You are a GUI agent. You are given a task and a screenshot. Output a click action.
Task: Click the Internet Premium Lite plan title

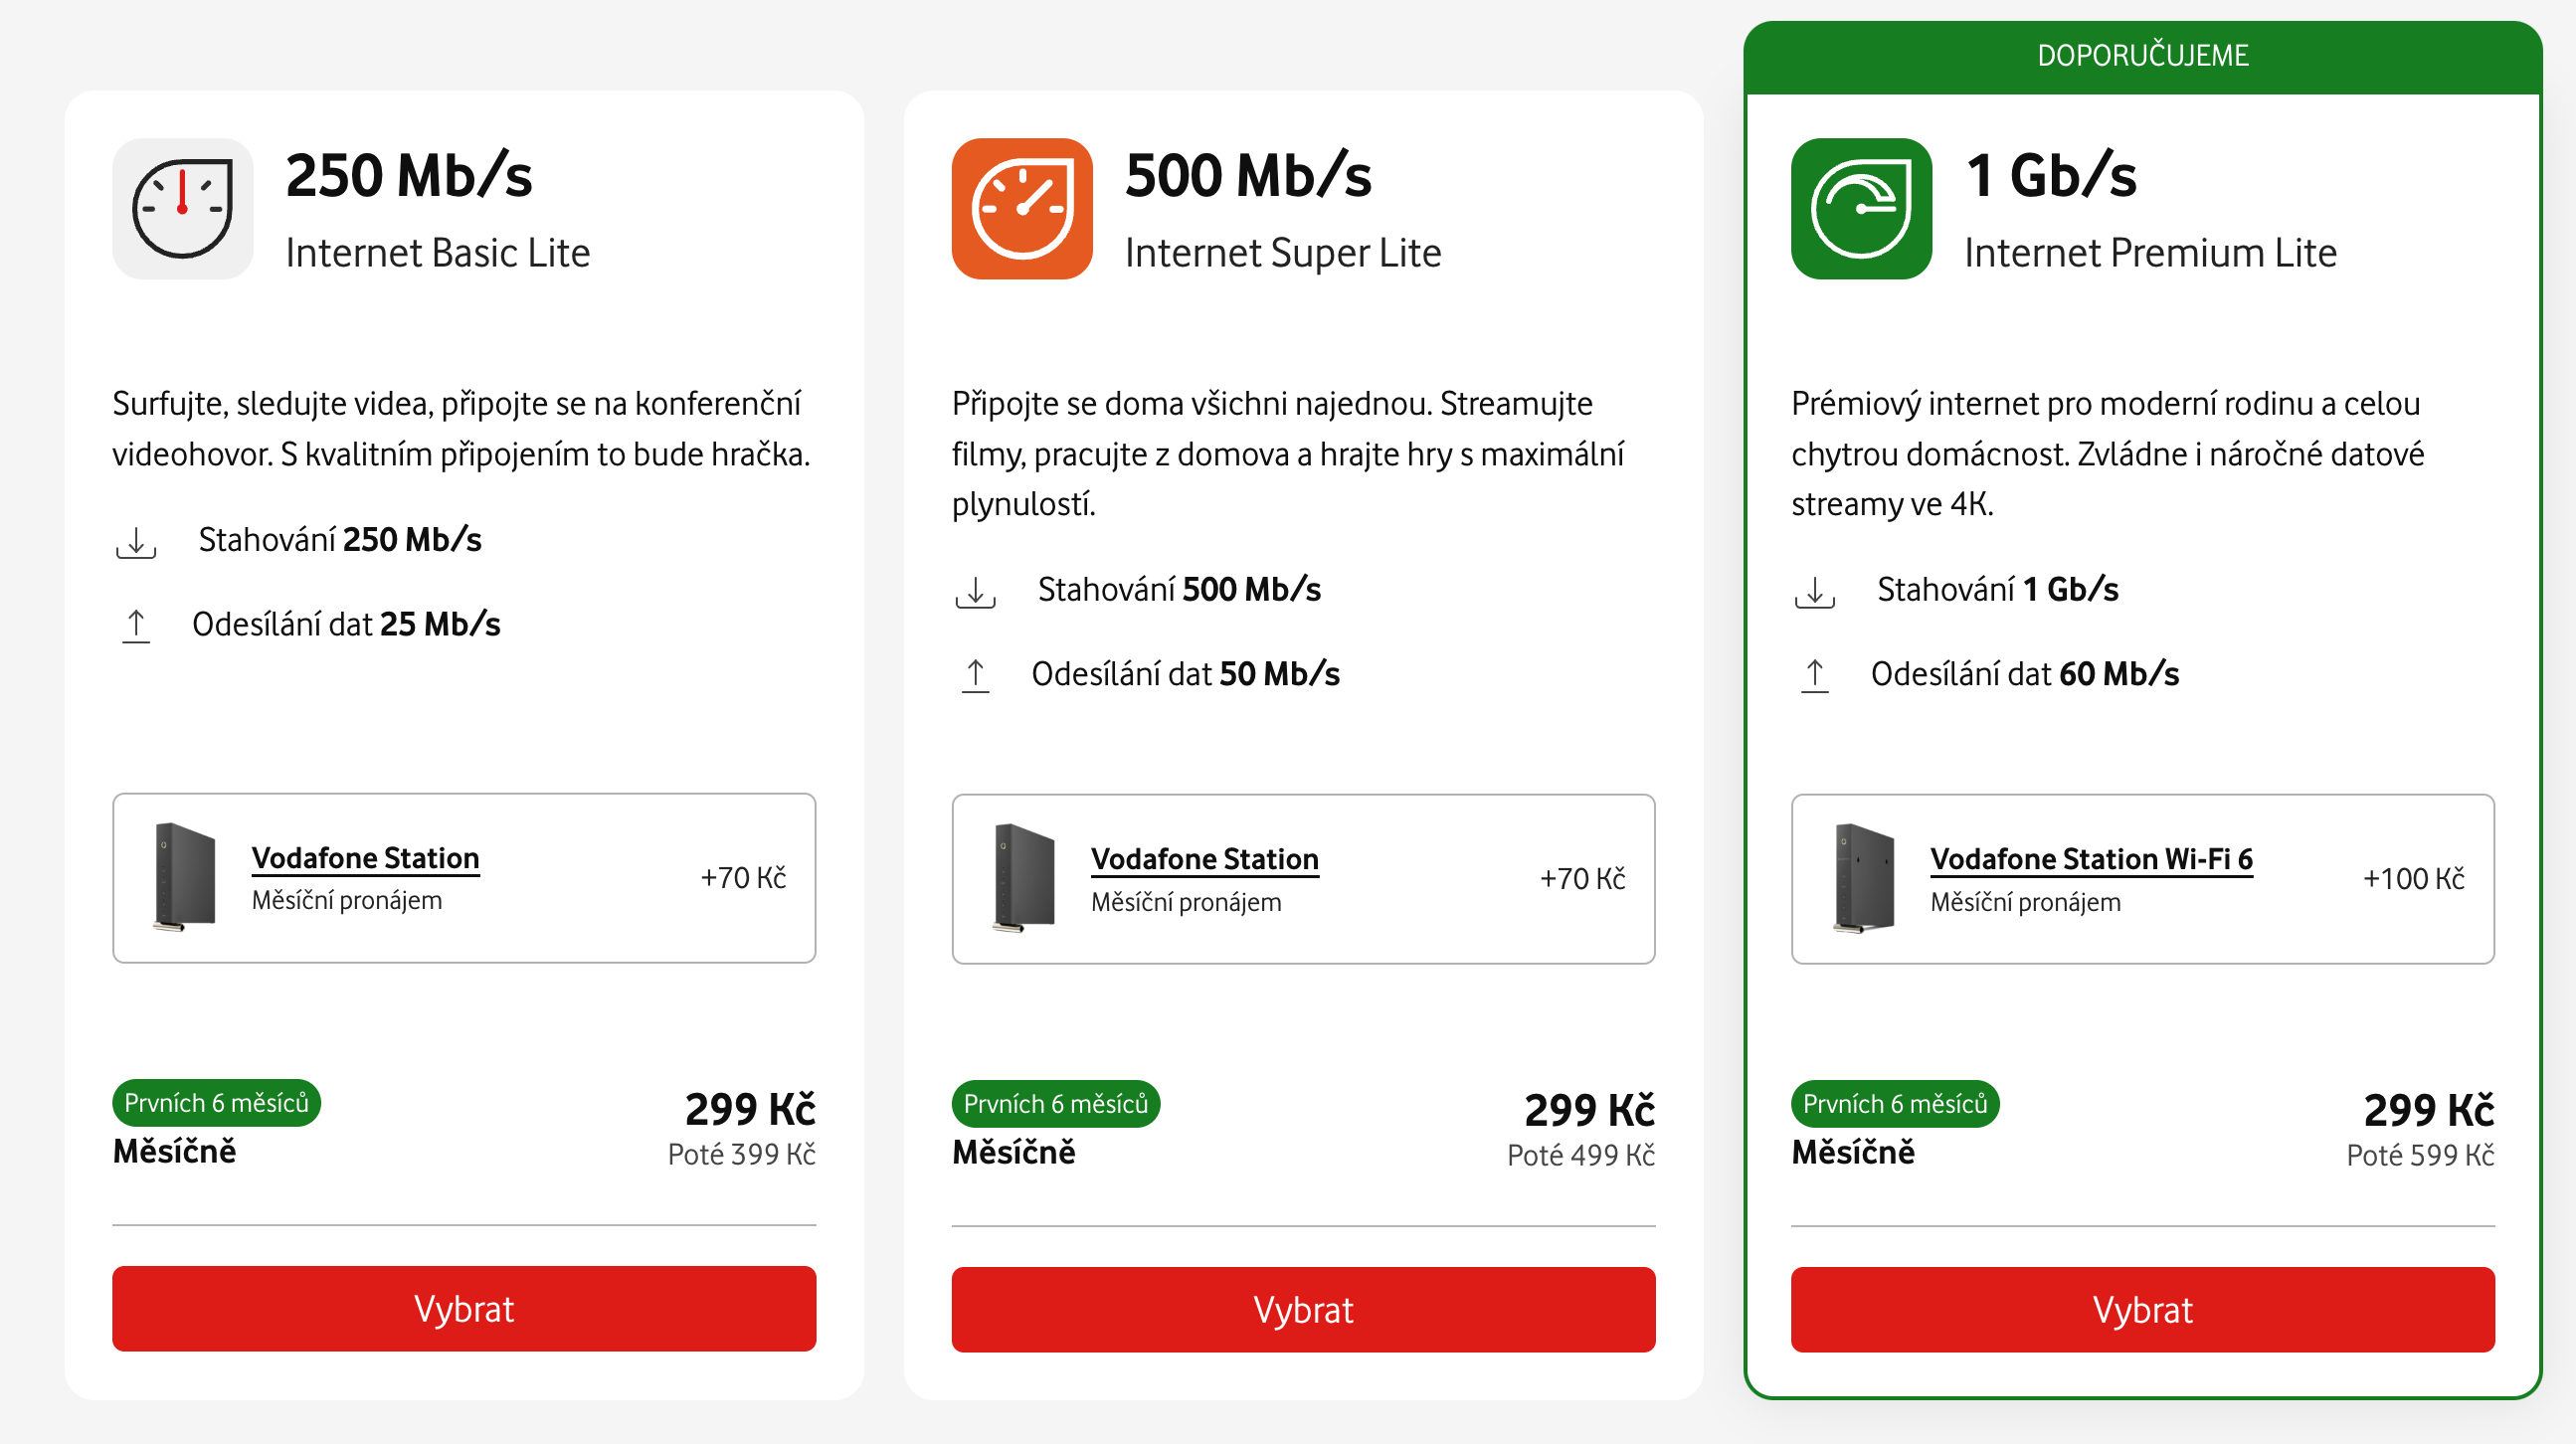pyautogui.click(x=2150, y=253)
